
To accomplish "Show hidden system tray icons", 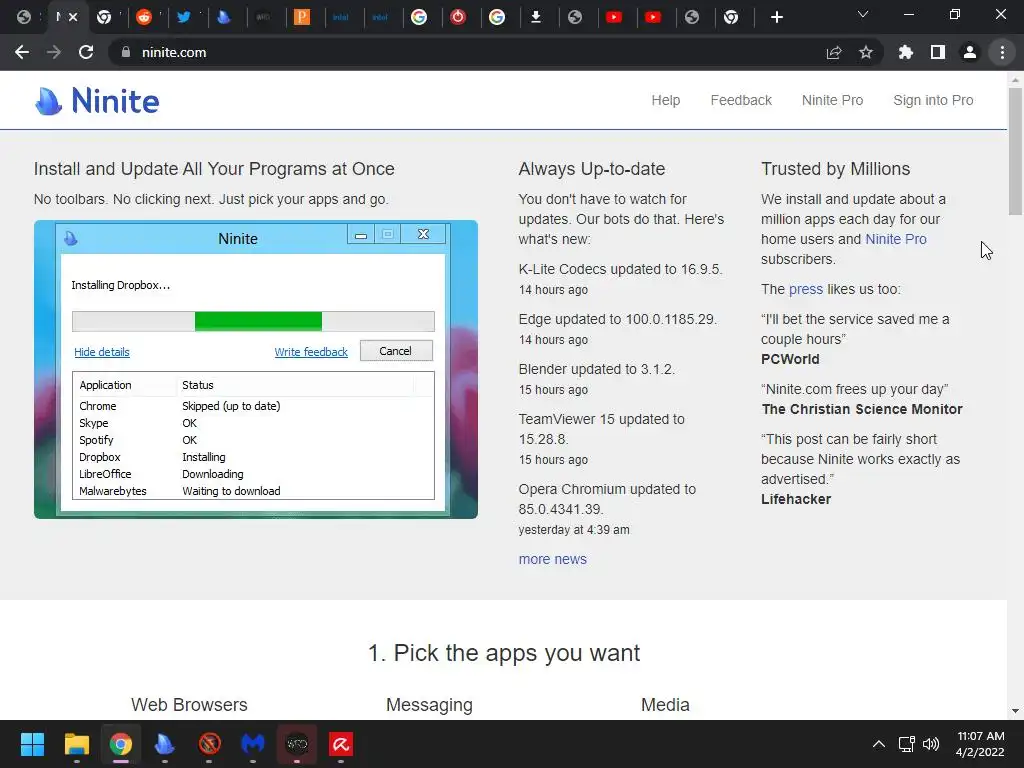I will (879, 744).
